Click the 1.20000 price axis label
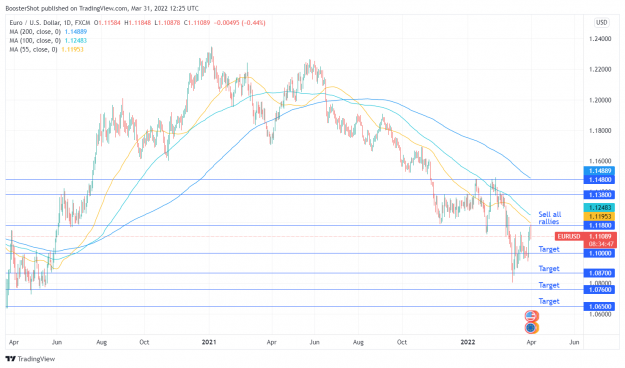Screen dimensions: 625x368 [600, 100]
